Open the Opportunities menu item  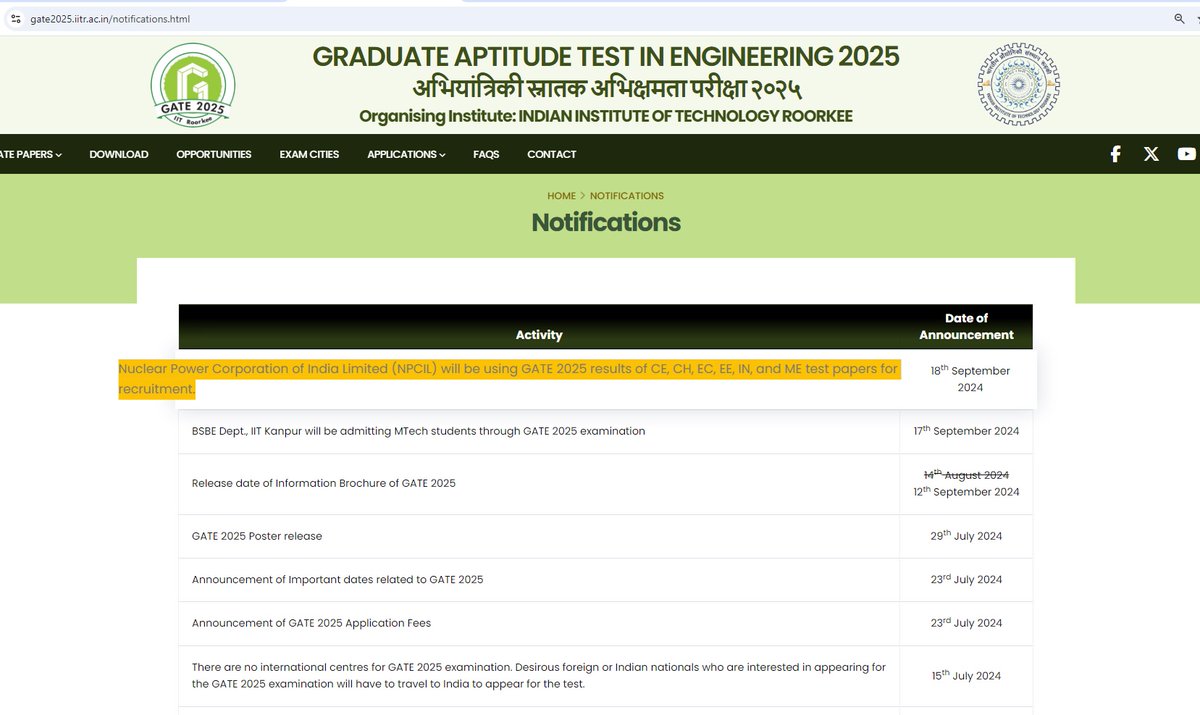pyautogui.click(x=214, y=154)
